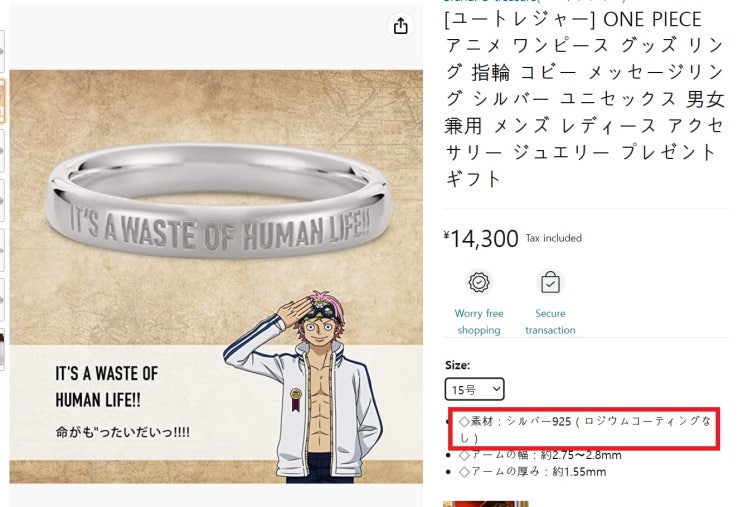Open the Worry free shopping text link
The width and height of the screenshot is (743, 507).
click(x=479, y=322)
